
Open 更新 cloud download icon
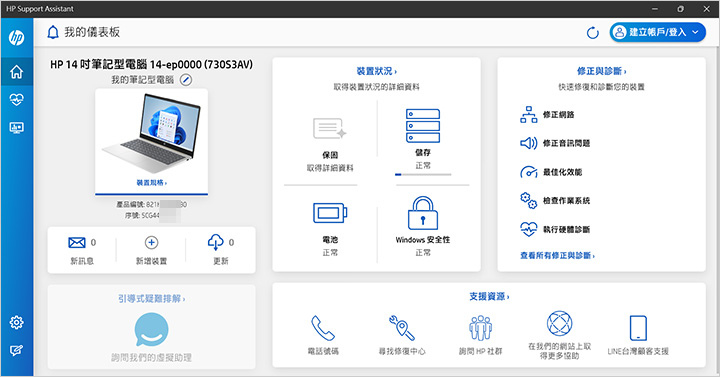(x=216, y=242)
